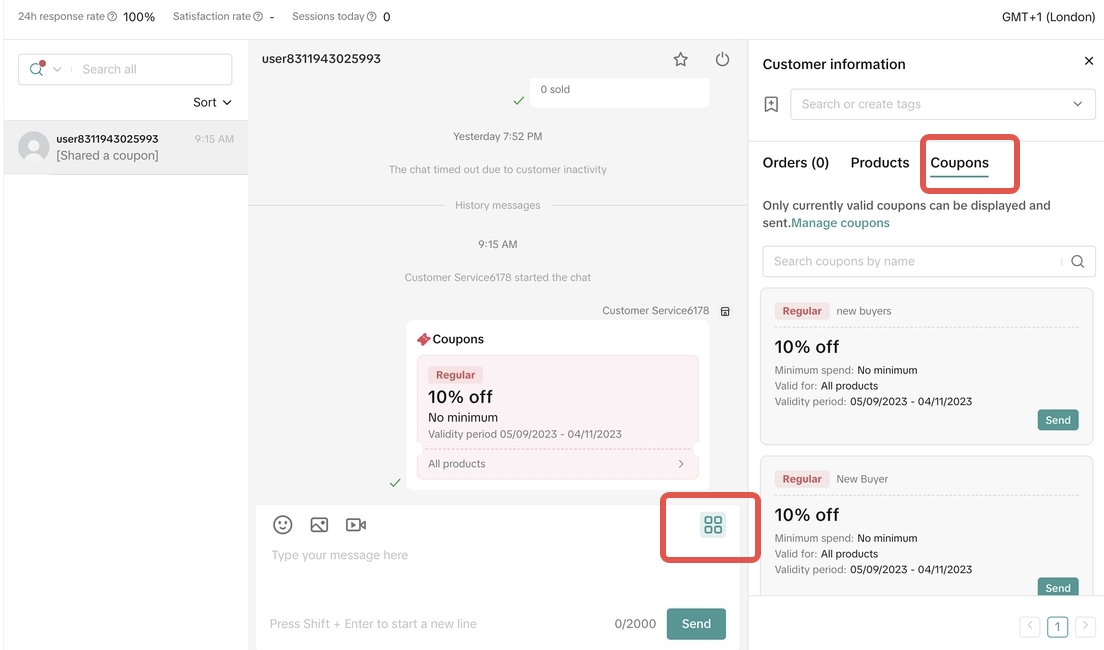Open the Sort dropdown
Image resolution: width=1104 pixels, height=650 pixels.
(212, 102)
